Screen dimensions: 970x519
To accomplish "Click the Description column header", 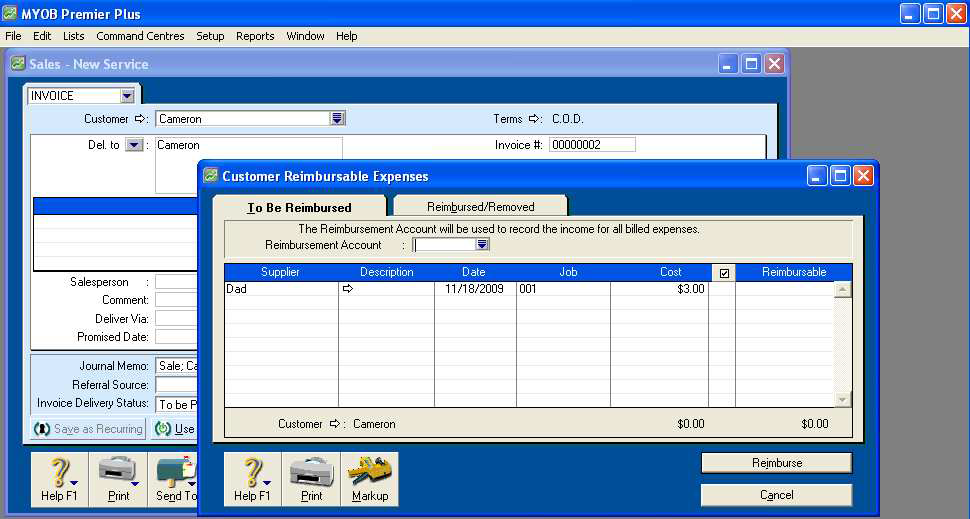I will click(x=387, y=272).
